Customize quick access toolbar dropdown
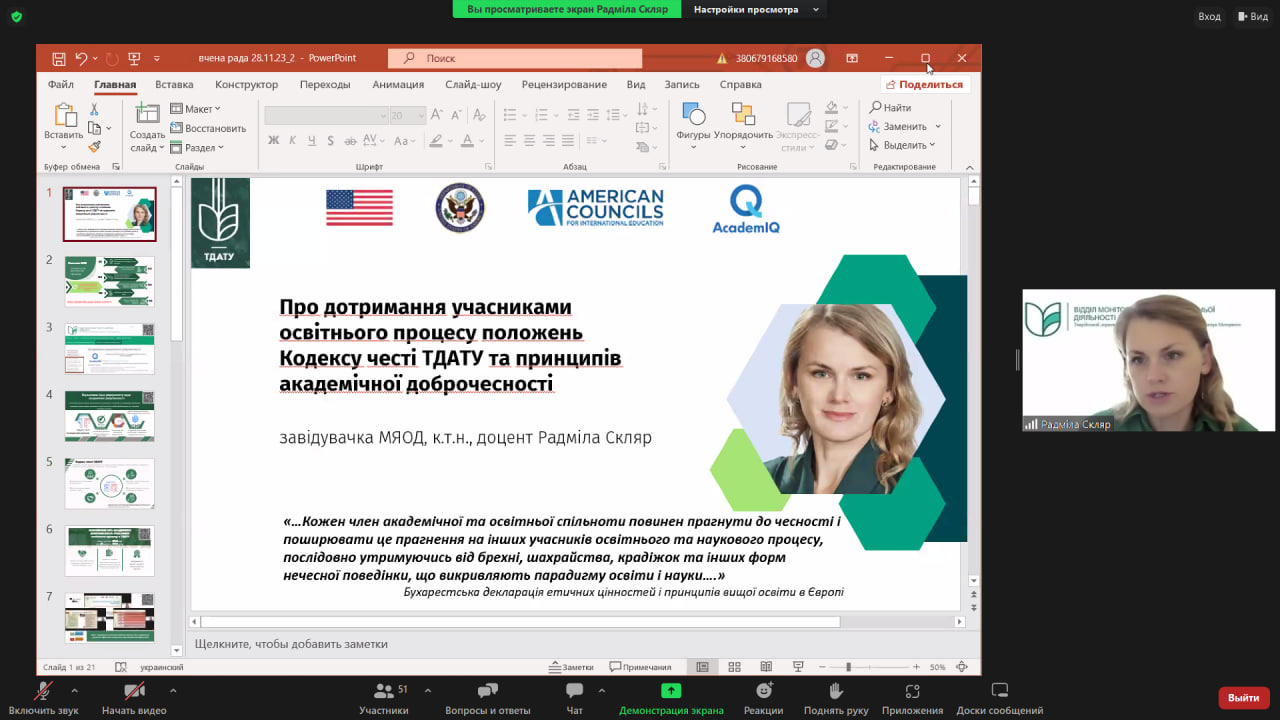This screenshot has height=720, width=1280. (157, 59)
